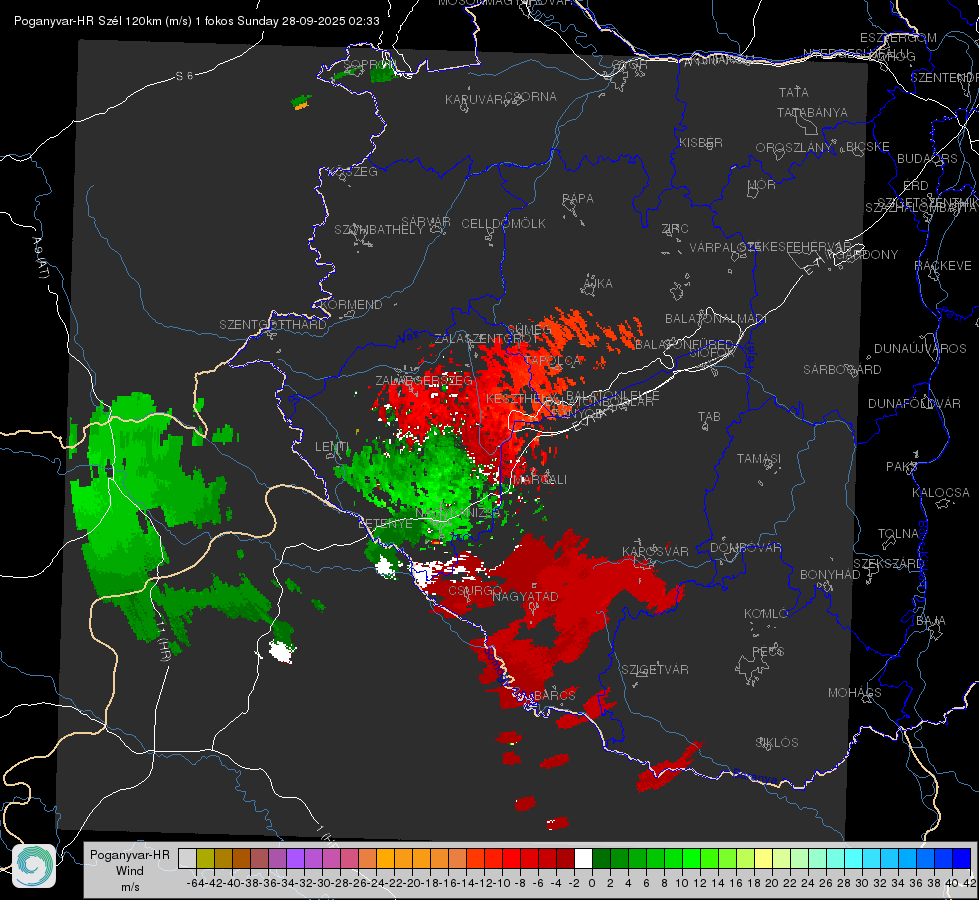
Task: Click the CSURGO city label
Action: click(475, 590)
